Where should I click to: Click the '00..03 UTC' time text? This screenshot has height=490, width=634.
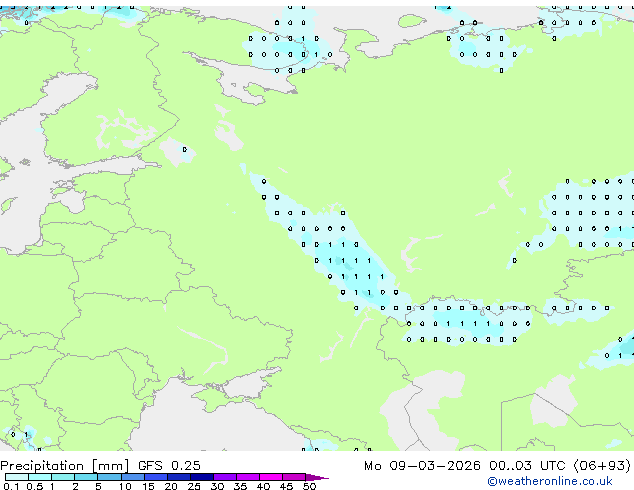(x=527, y=466)
